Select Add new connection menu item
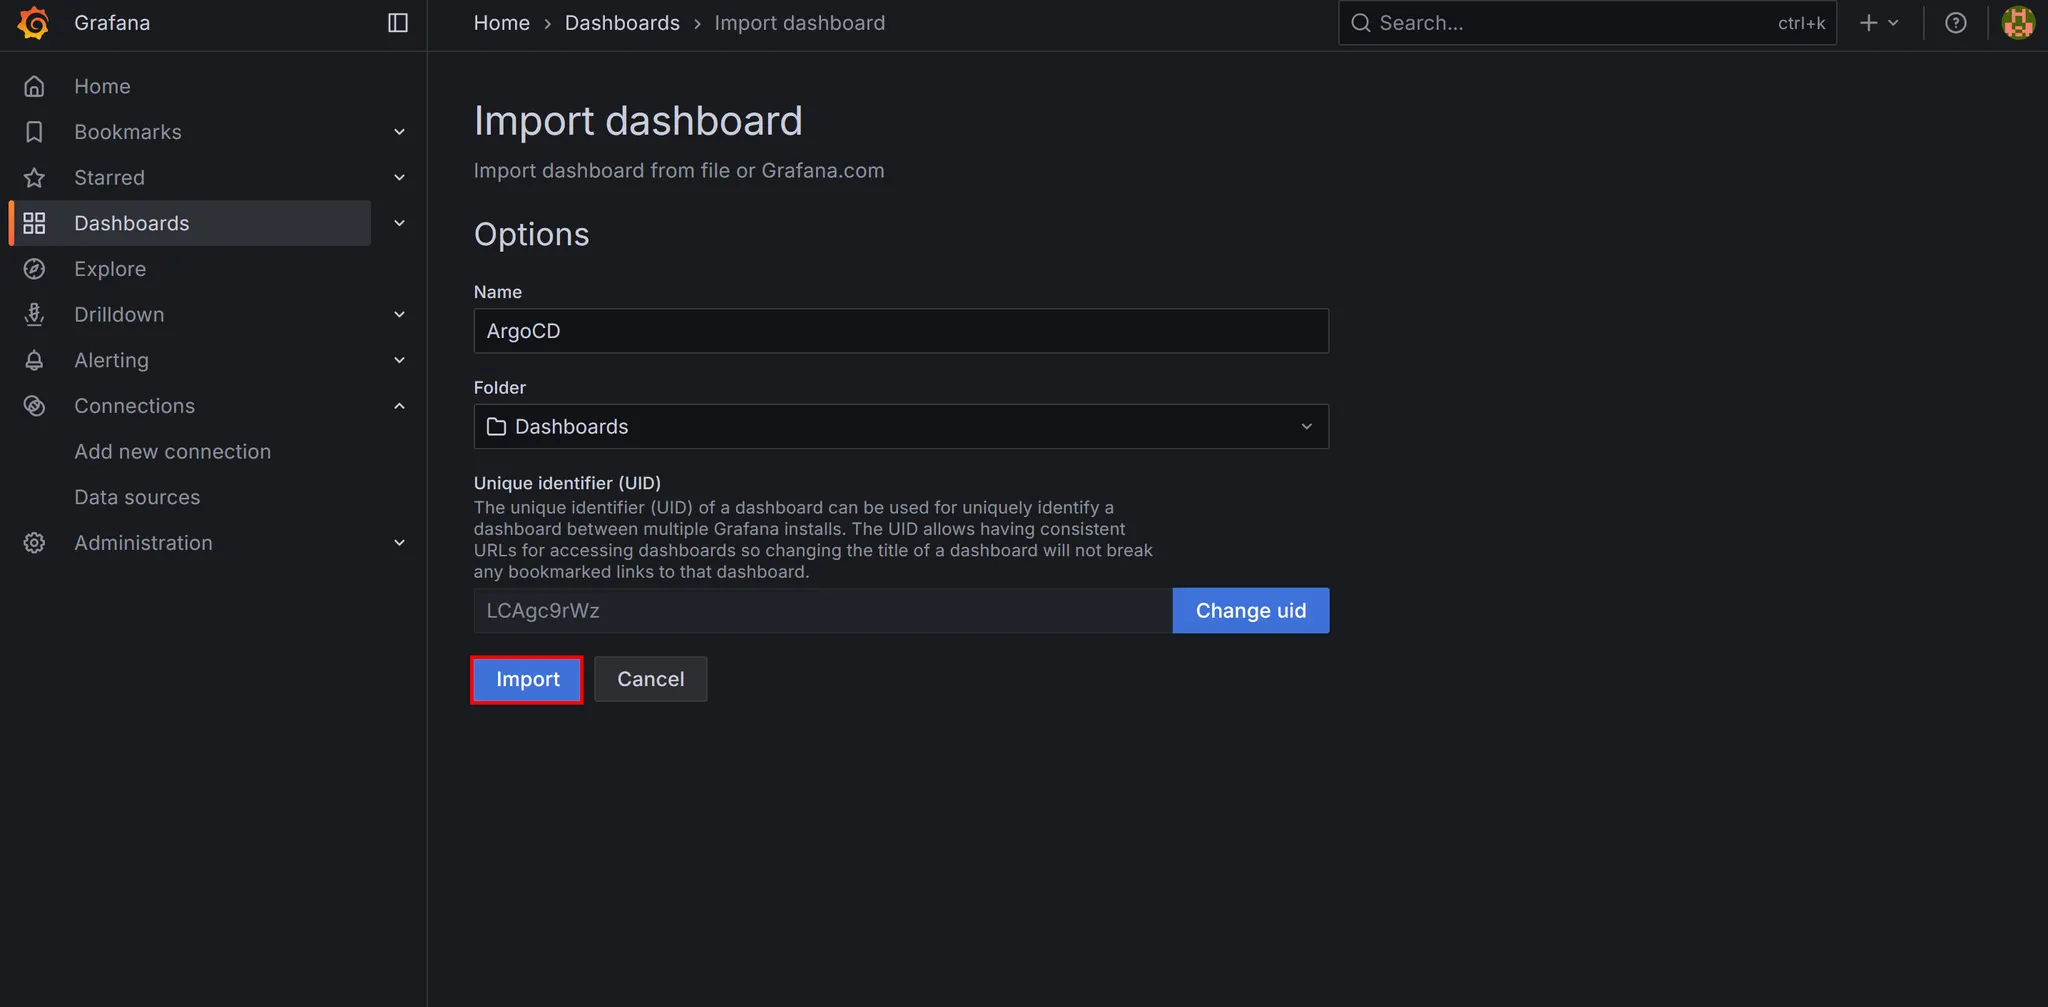This screenshot has height=1007, width=2048. (172, 452)
